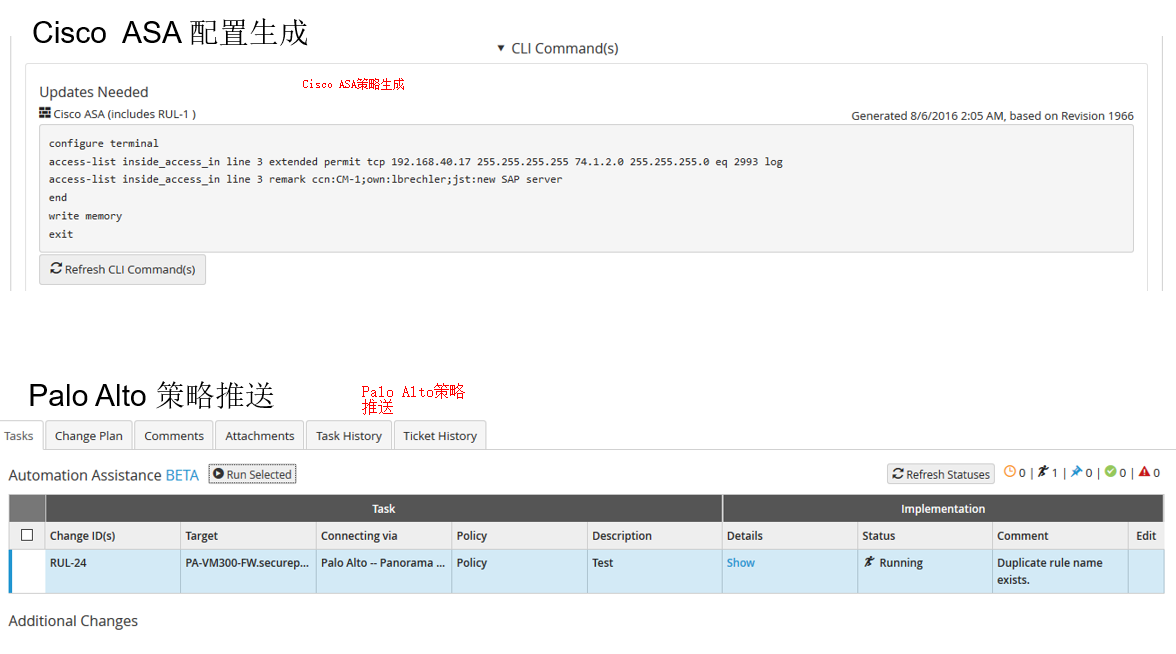Open the Attachments tab

259,436
